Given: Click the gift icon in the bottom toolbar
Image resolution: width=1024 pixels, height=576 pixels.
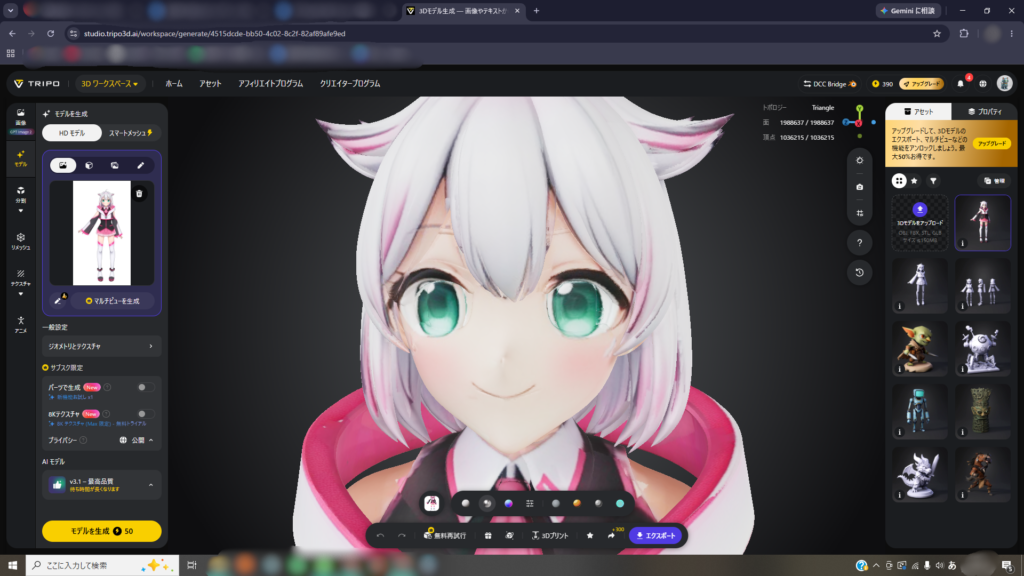Looking at the screenshot, I should (x=488, y=536).
